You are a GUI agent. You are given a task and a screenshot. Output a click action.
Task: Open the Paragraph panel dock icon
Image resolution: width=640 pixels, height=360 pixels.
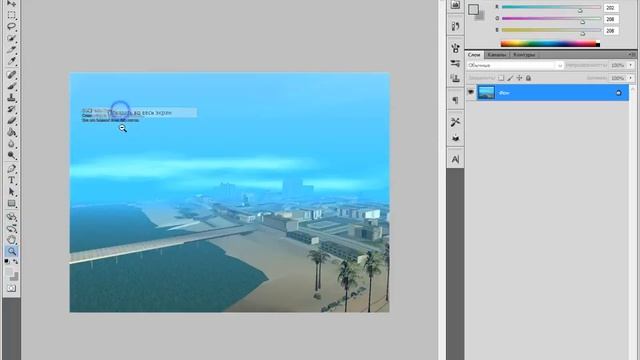pyautogui.click(x=456, y=100)
